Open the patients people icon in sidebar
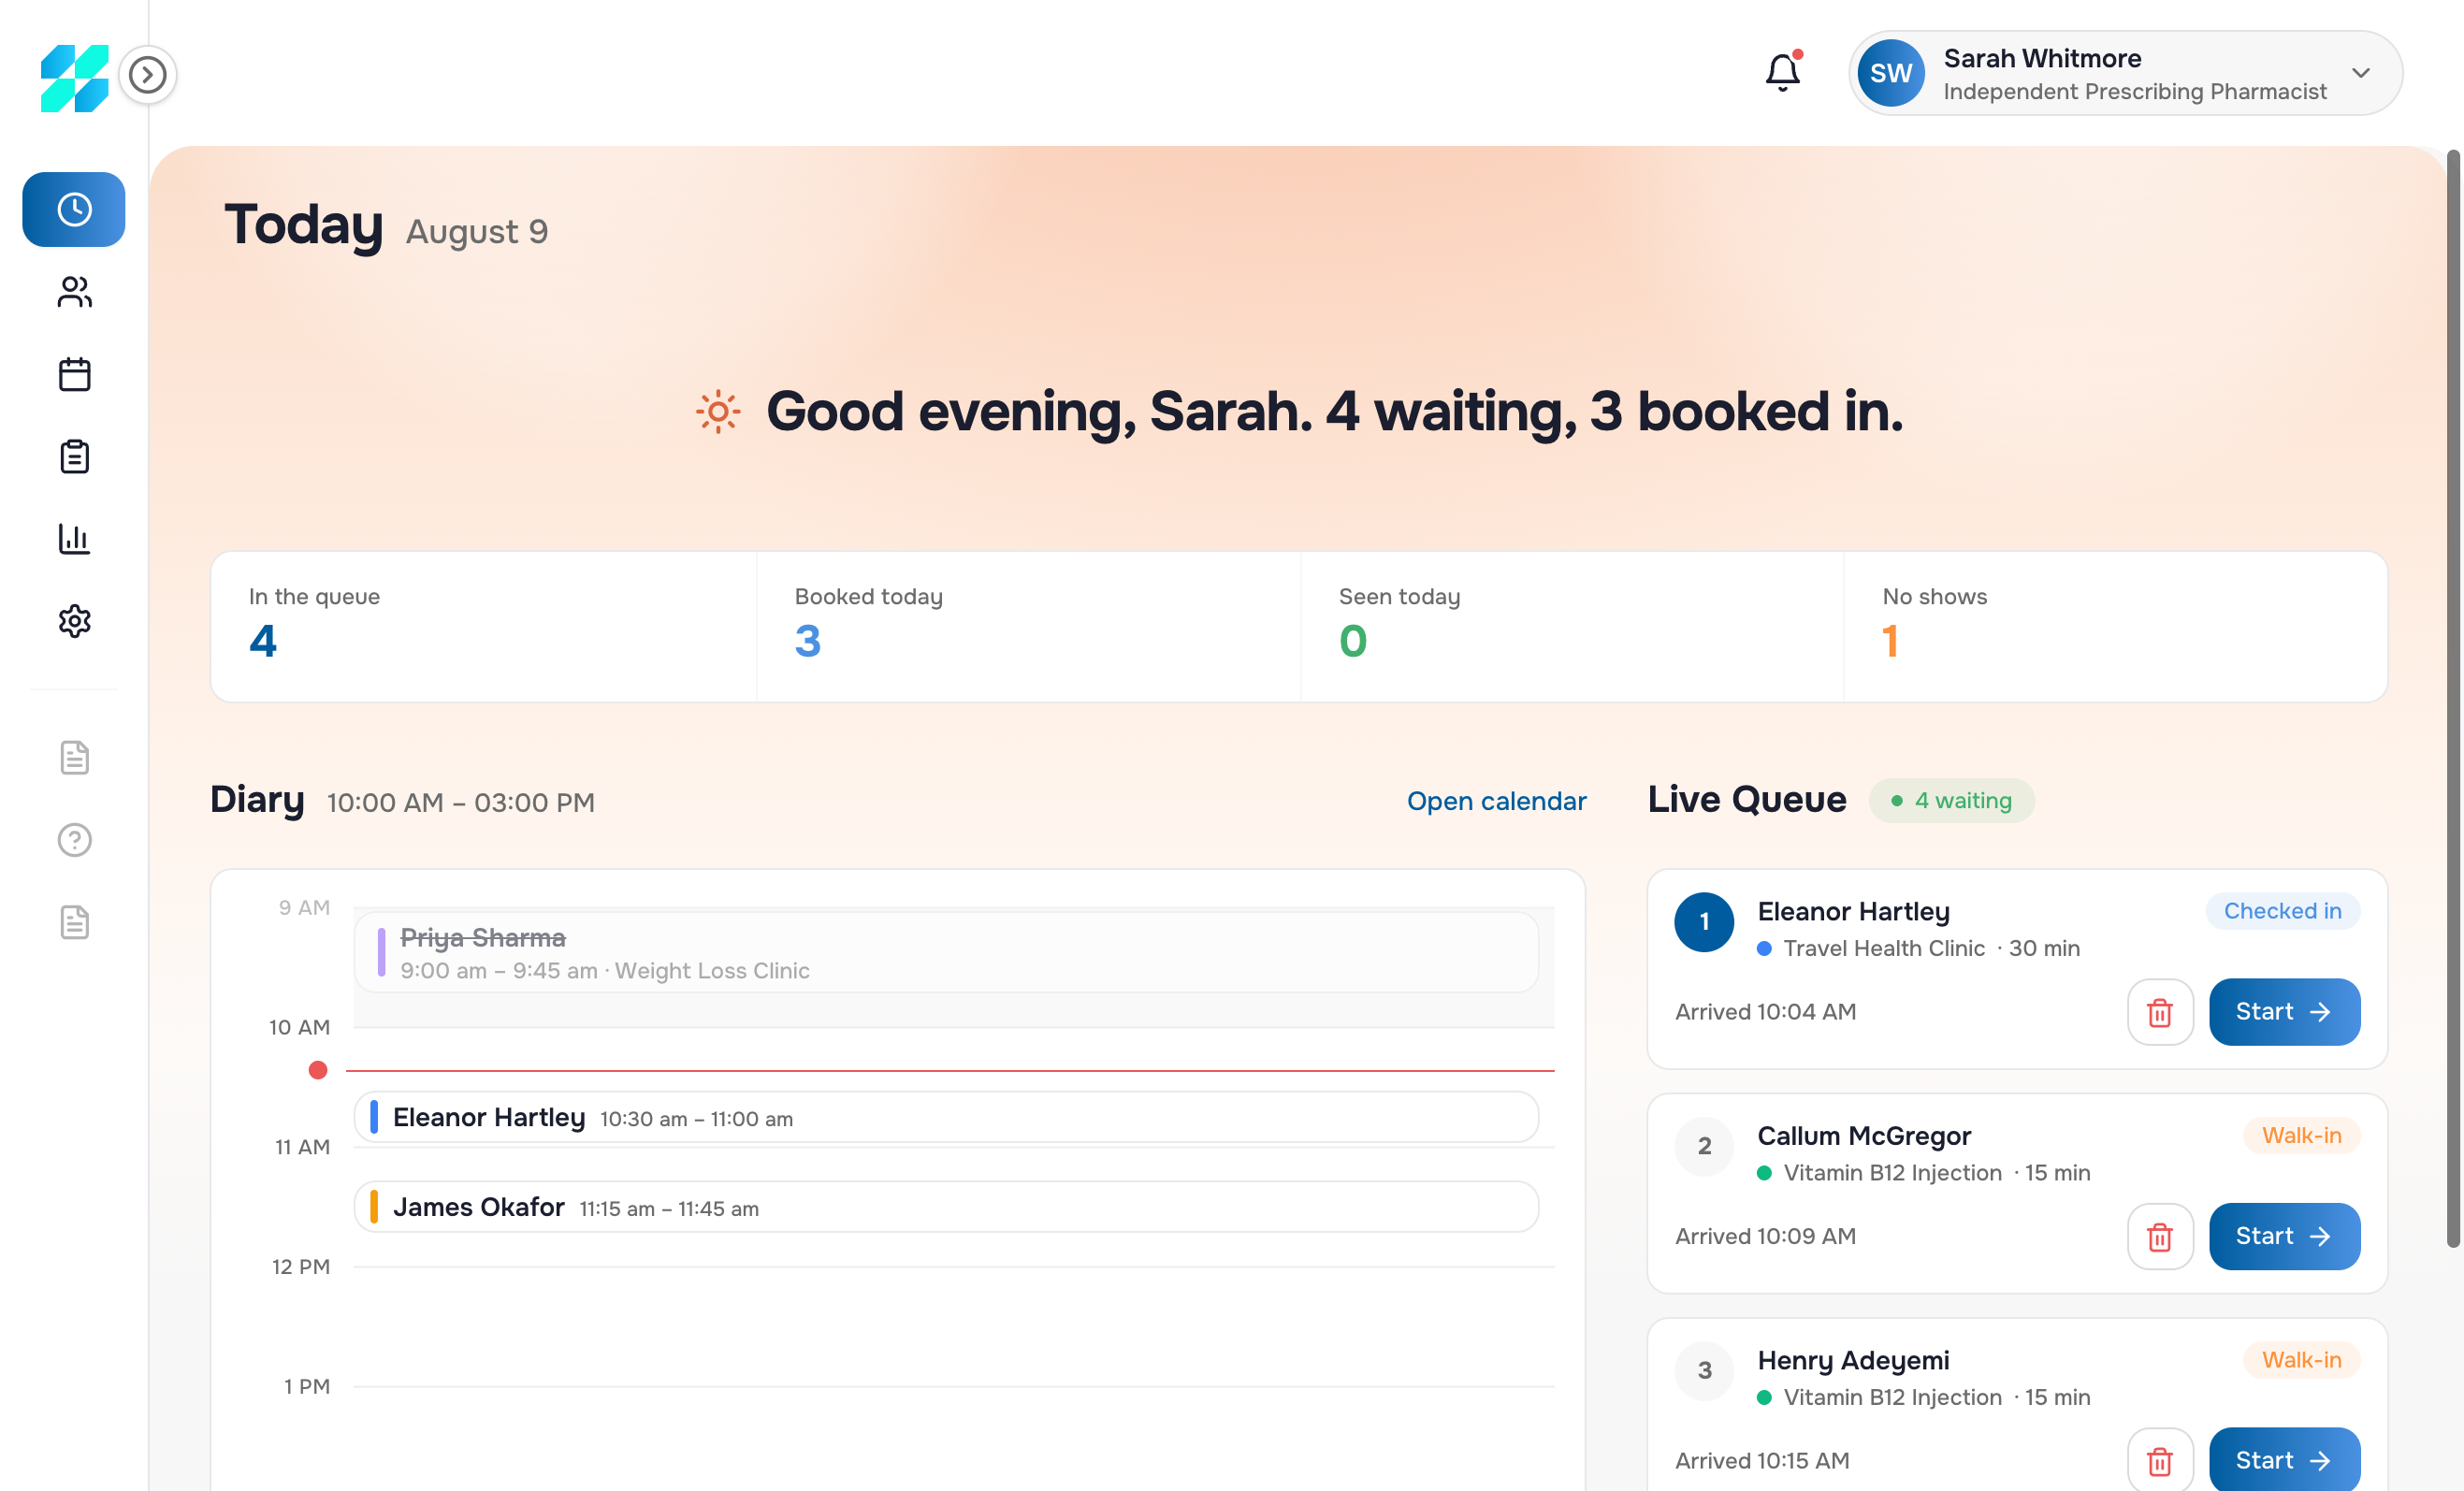Screen dimensions: 2464x1491 pos(74,292)
